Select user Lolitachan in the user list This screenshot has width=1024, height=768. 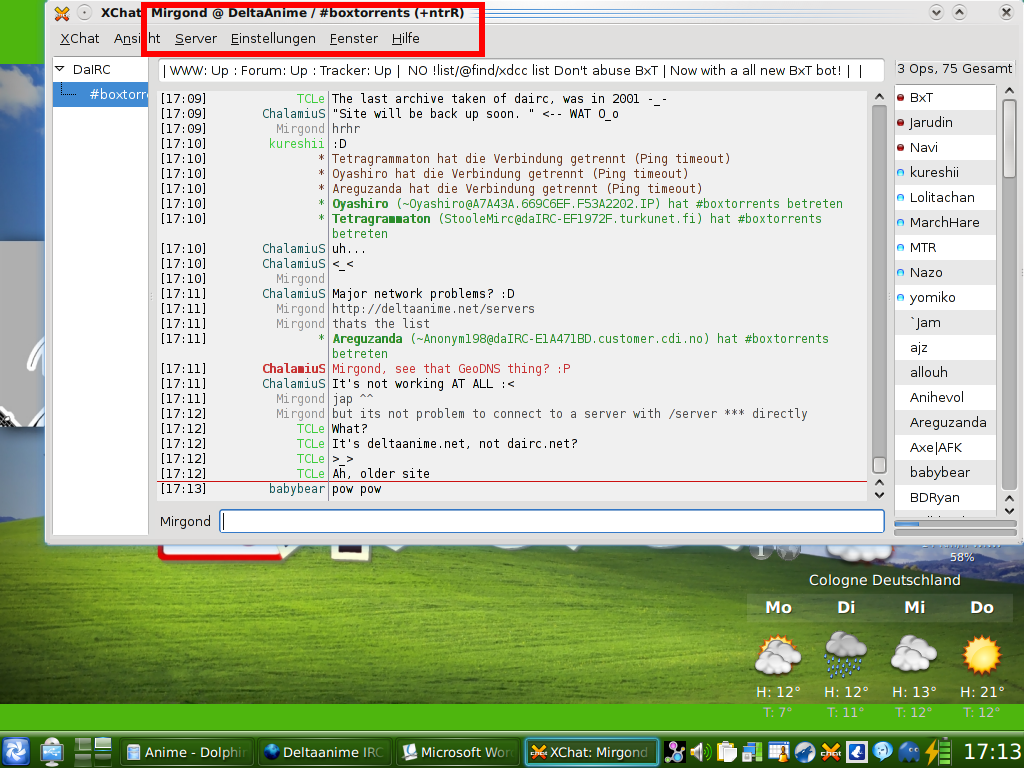click(x=941, y=197)
